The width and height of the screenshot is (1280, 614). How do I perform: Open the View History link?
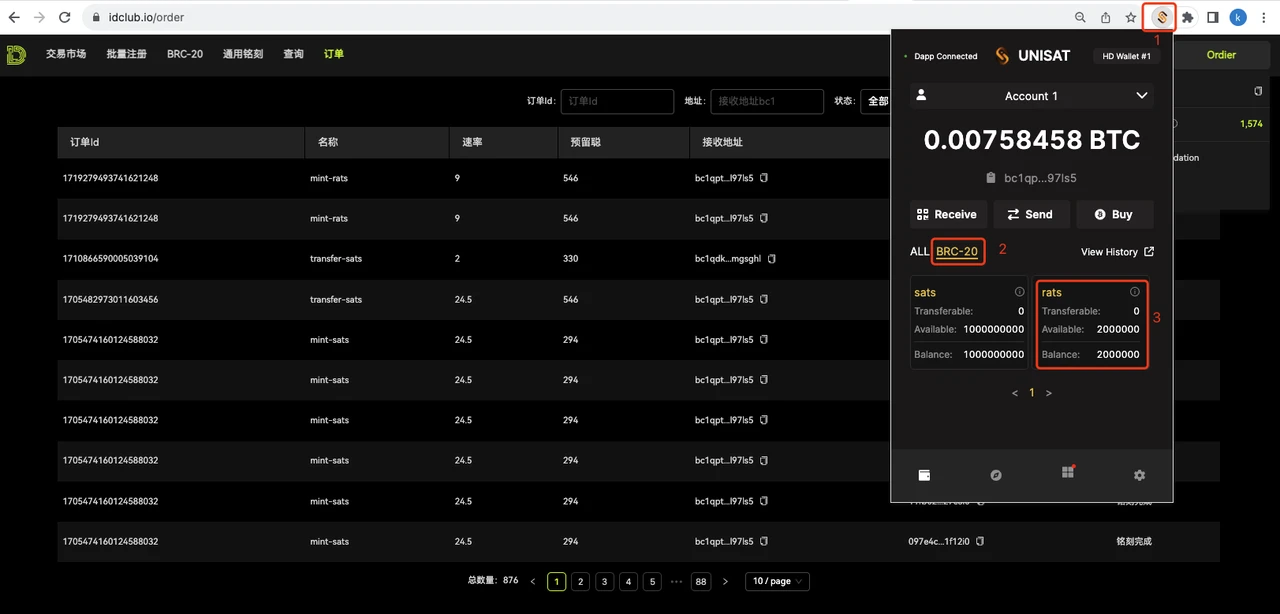pyautogui.click(x=1117, y=252)
